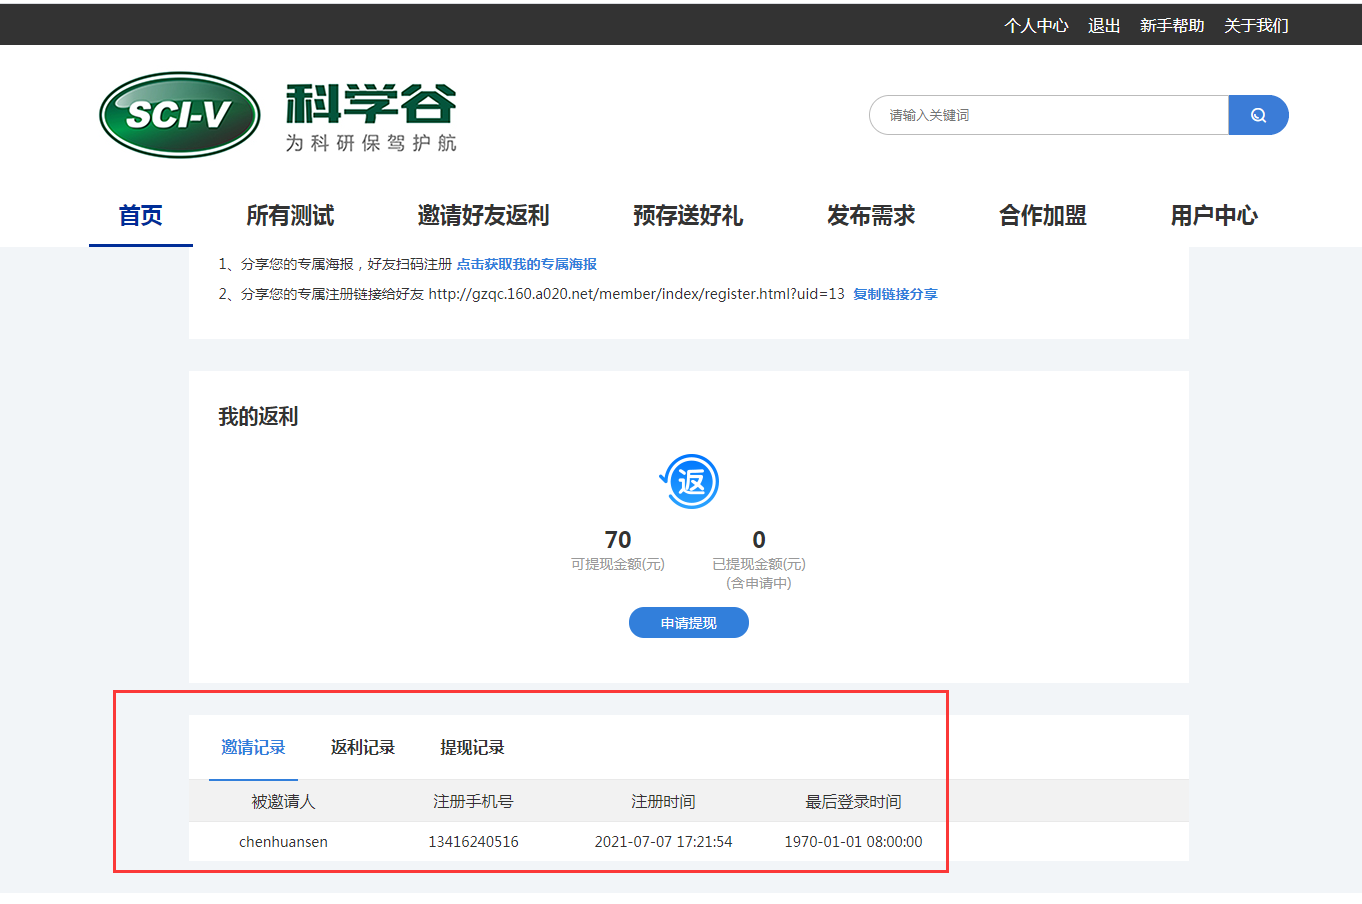The width and height of the screenshot is (1362, 904).
Task: Select 发布需求 in the main menu
Action: pos(871,215)
